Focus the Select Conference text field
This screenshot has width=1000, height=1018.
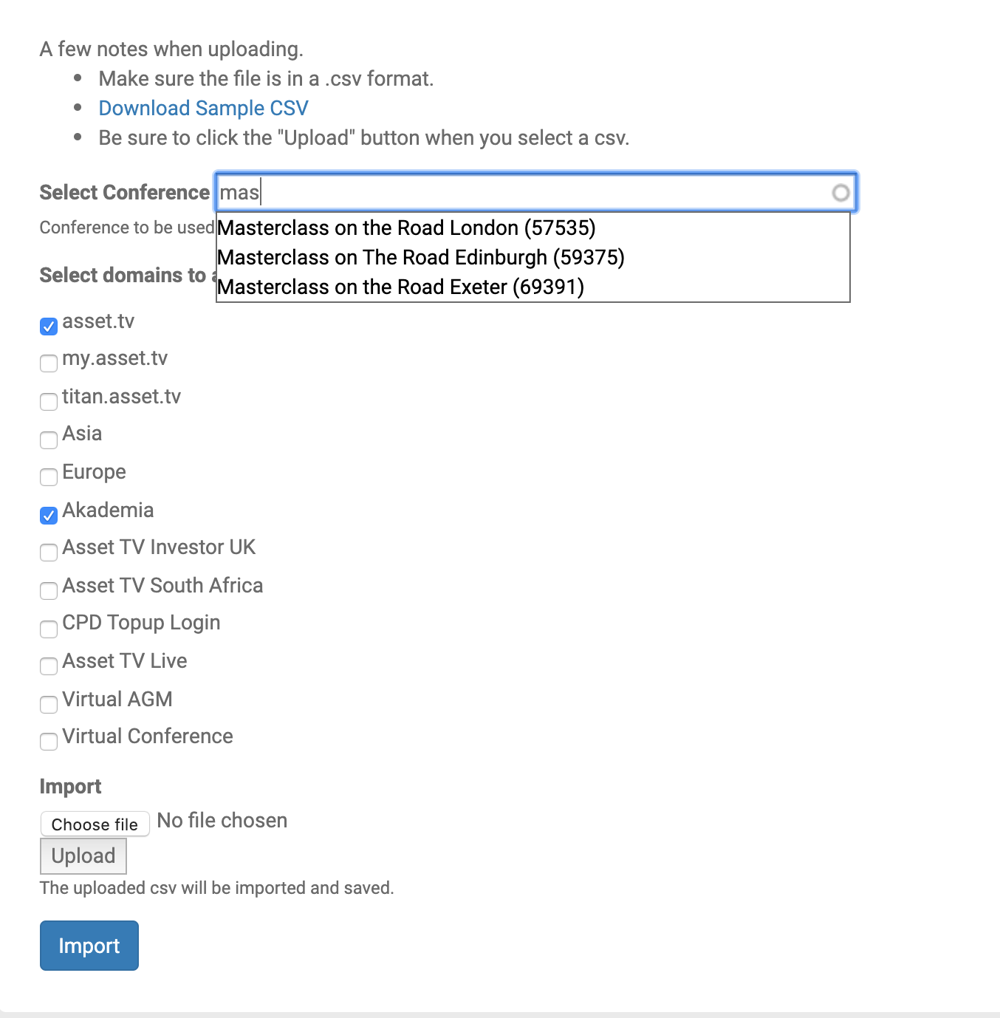point(536,192)
